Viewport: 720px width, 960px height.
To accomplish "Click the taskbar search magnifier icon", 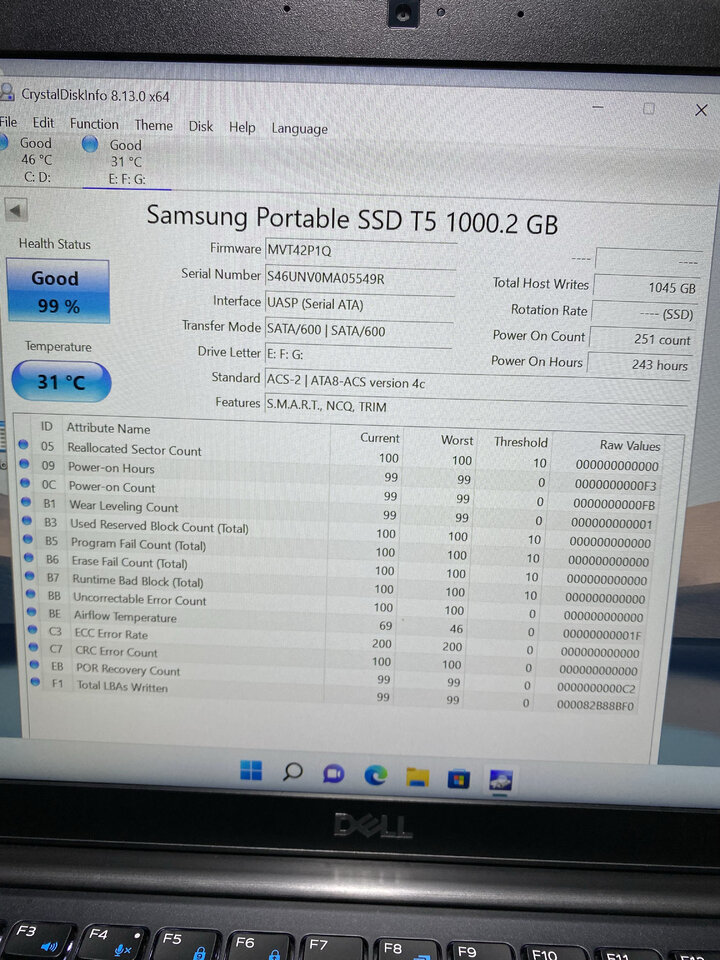I will click(x=293, y=771).
